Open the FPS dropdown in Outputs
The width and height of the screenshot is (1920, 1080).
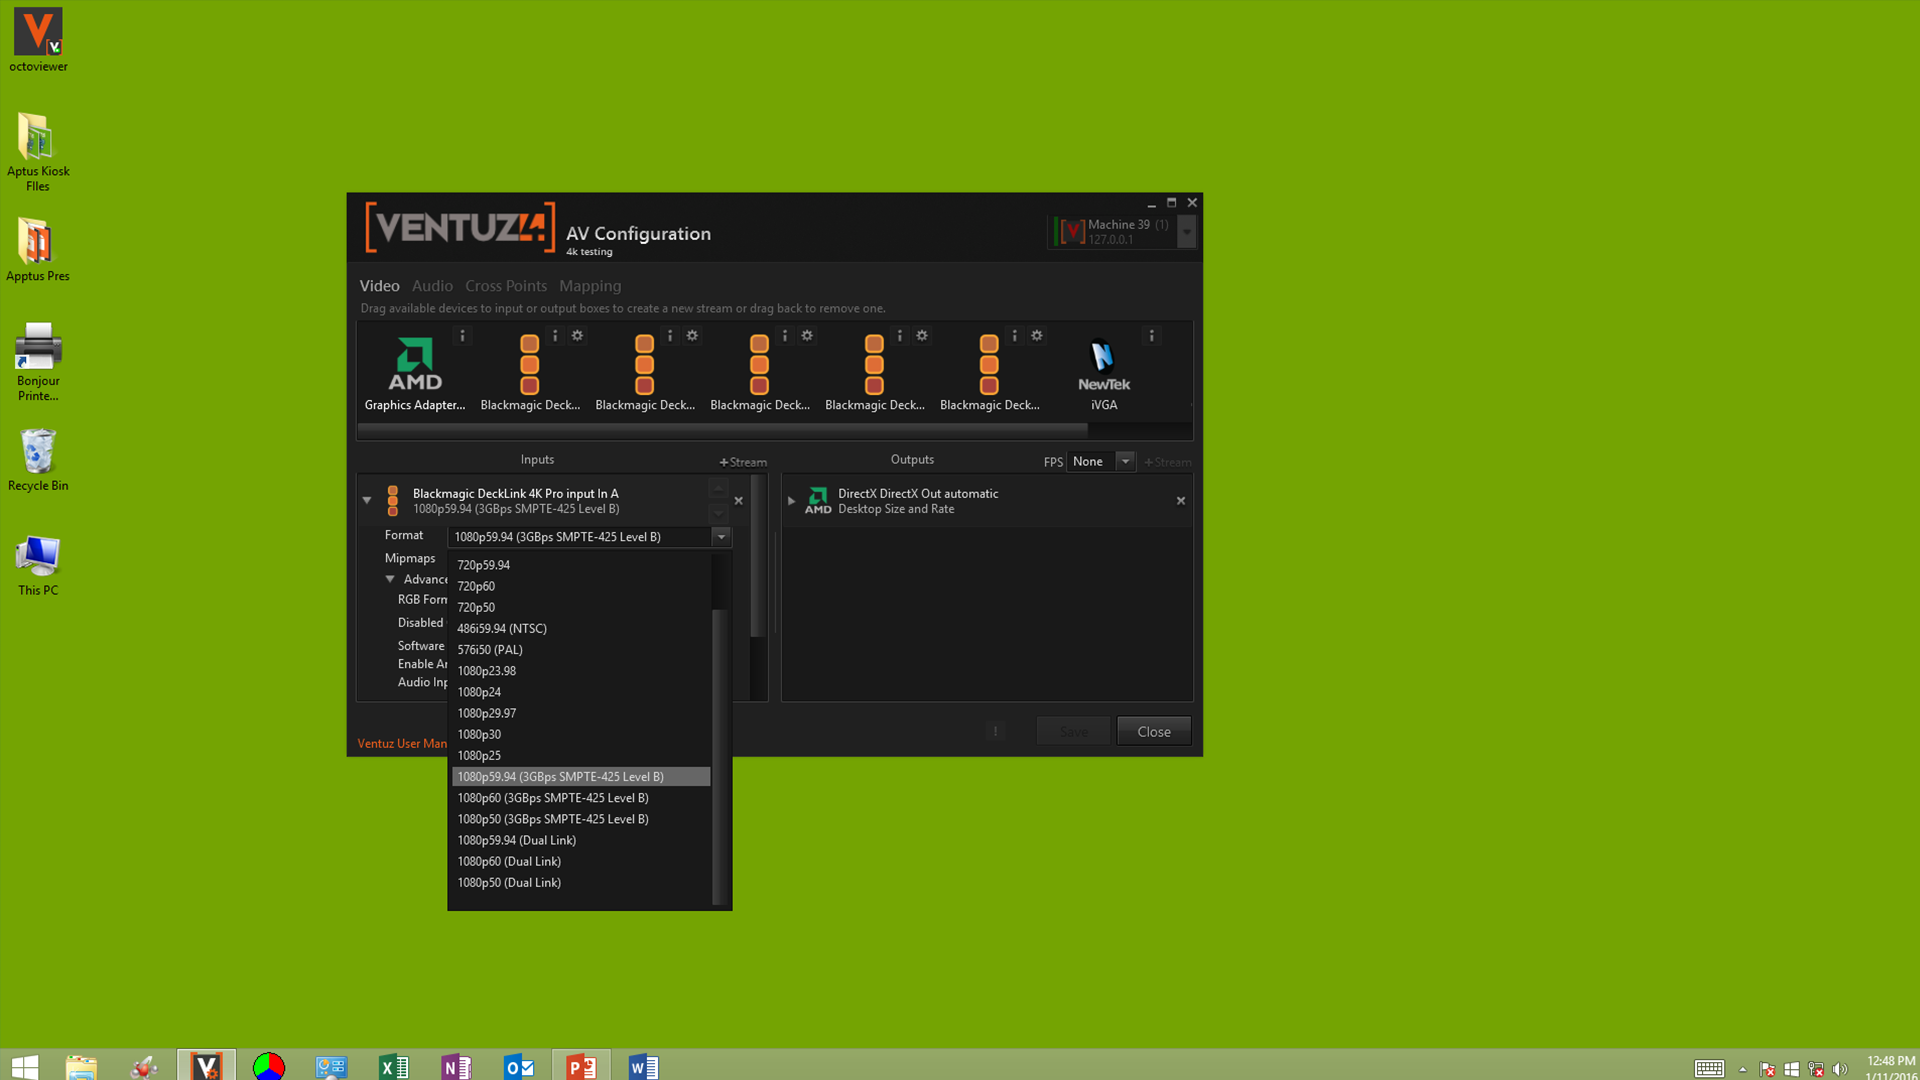(1125, 461)
